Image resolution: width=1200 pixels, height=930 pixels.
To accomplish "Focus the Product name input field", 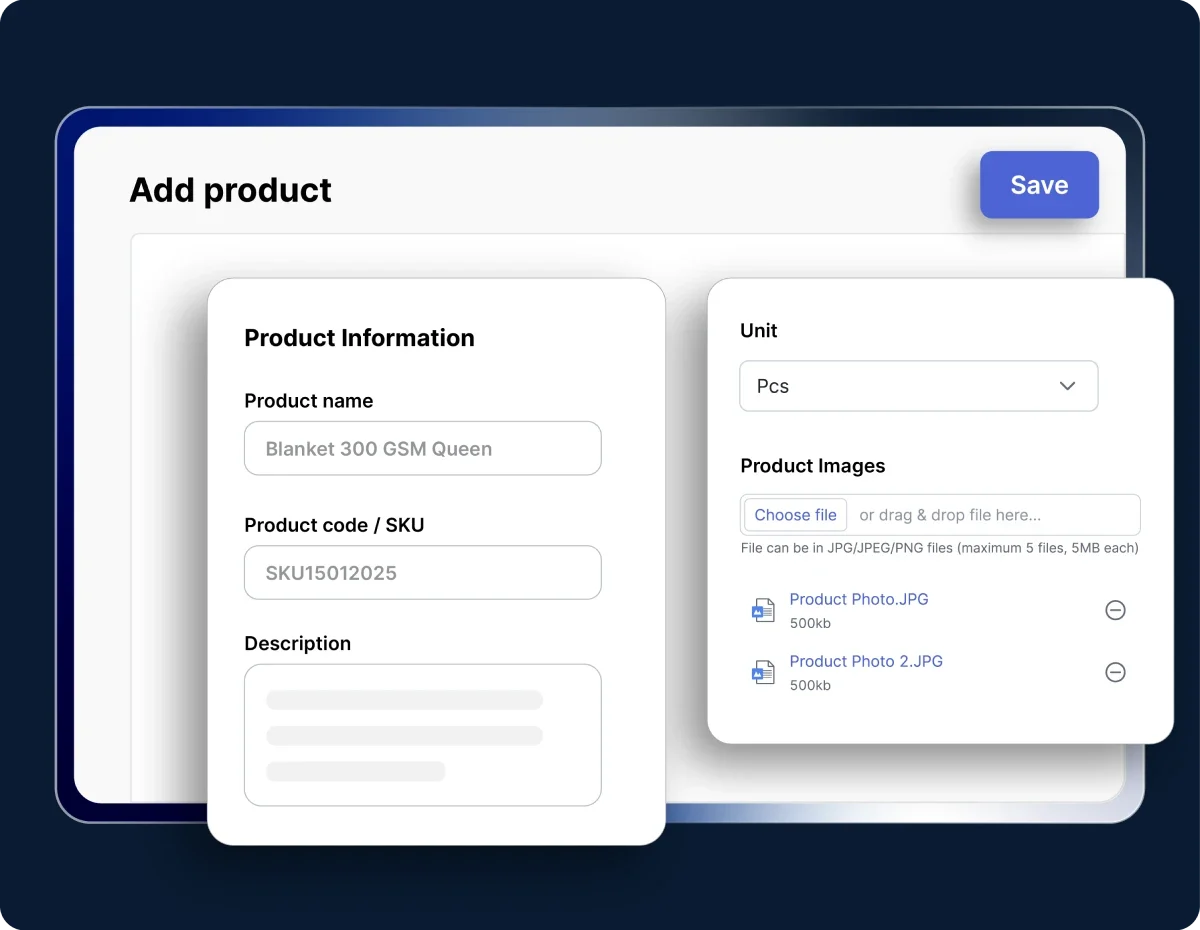I will pos(422,449).
